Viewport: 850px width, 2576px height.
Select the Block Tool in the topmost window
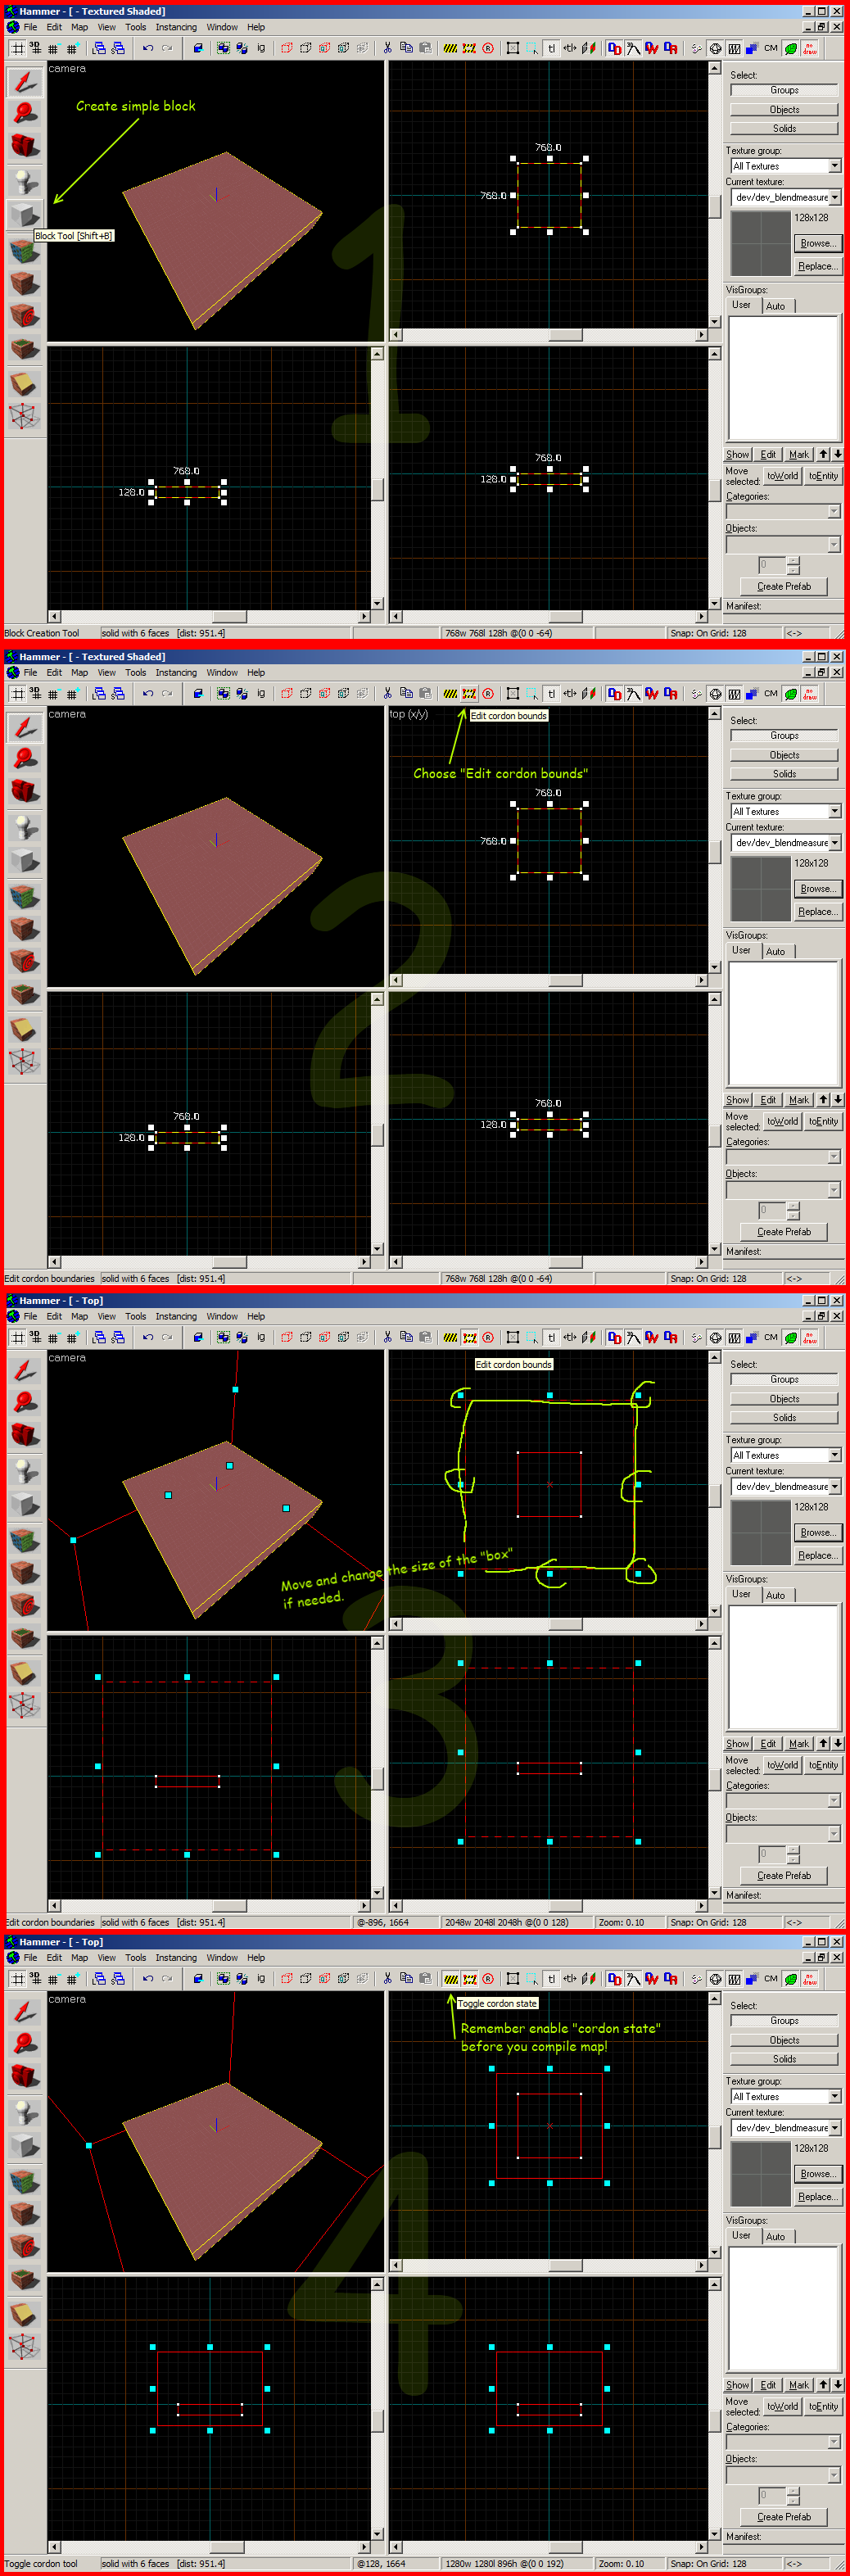(25, 215)
